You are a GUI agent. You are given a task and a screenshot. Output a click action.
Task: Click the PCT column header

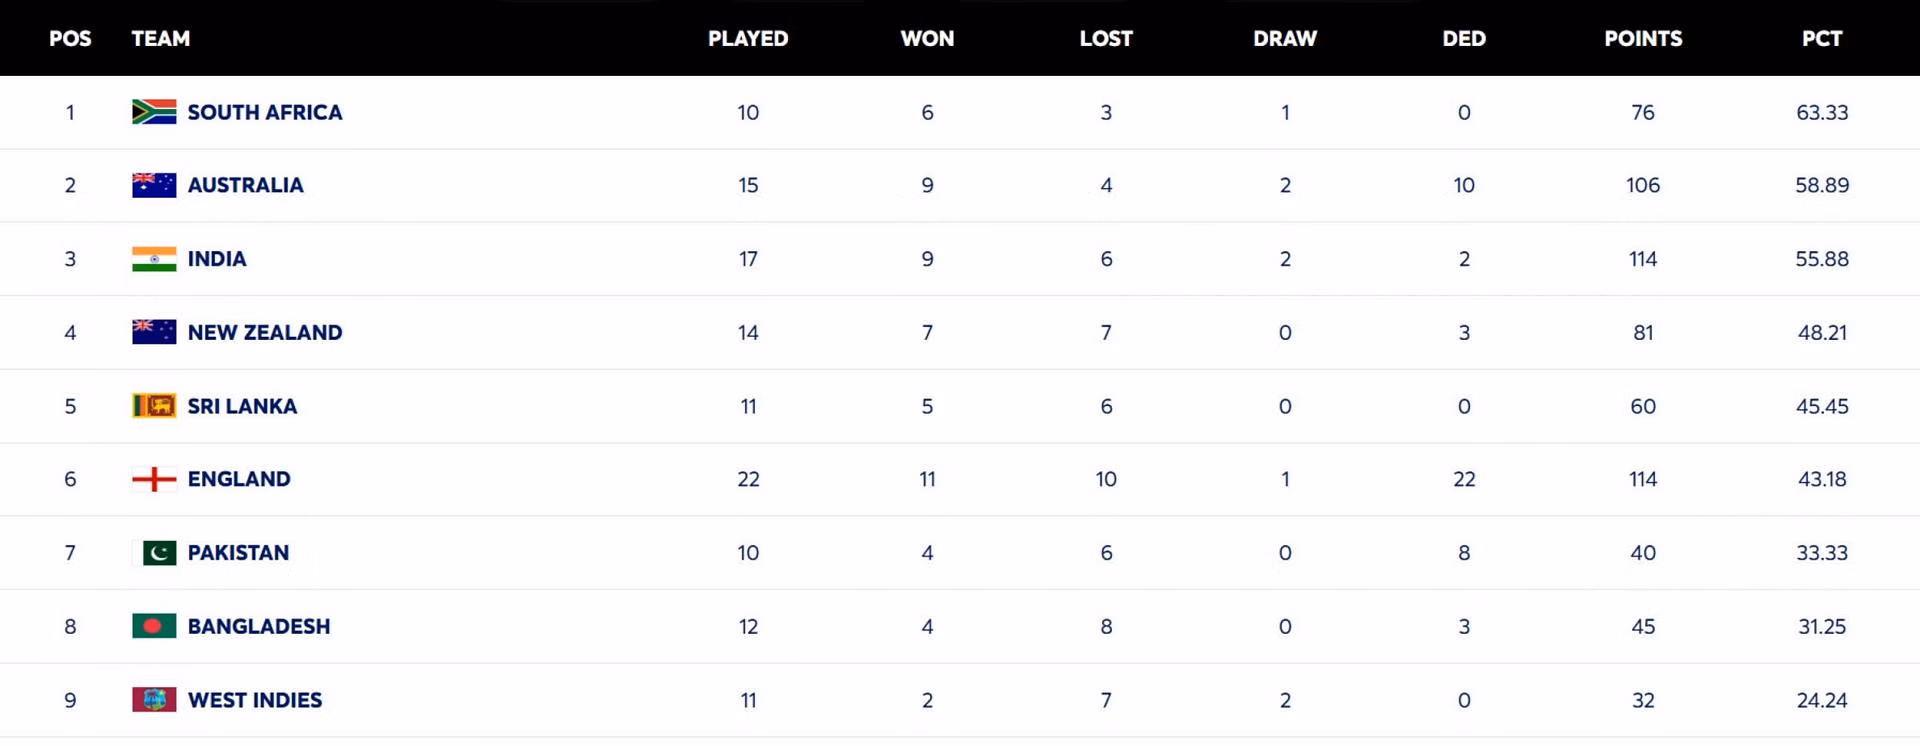click(x=1822, y=38)
